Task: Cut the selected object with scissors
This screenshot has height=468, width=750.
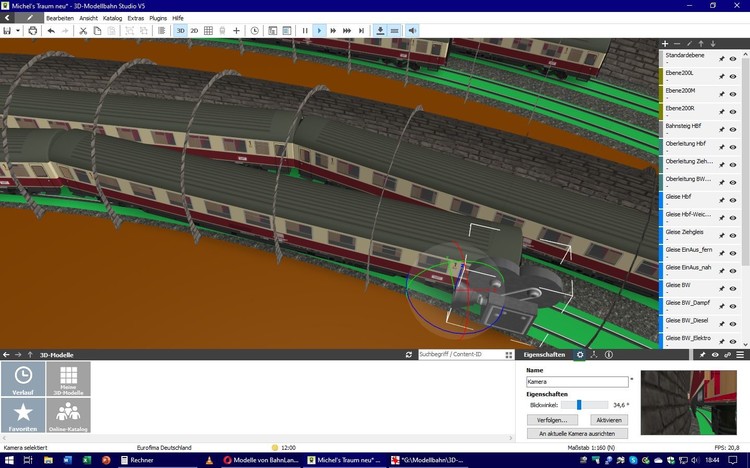Action: click(83, 31)
